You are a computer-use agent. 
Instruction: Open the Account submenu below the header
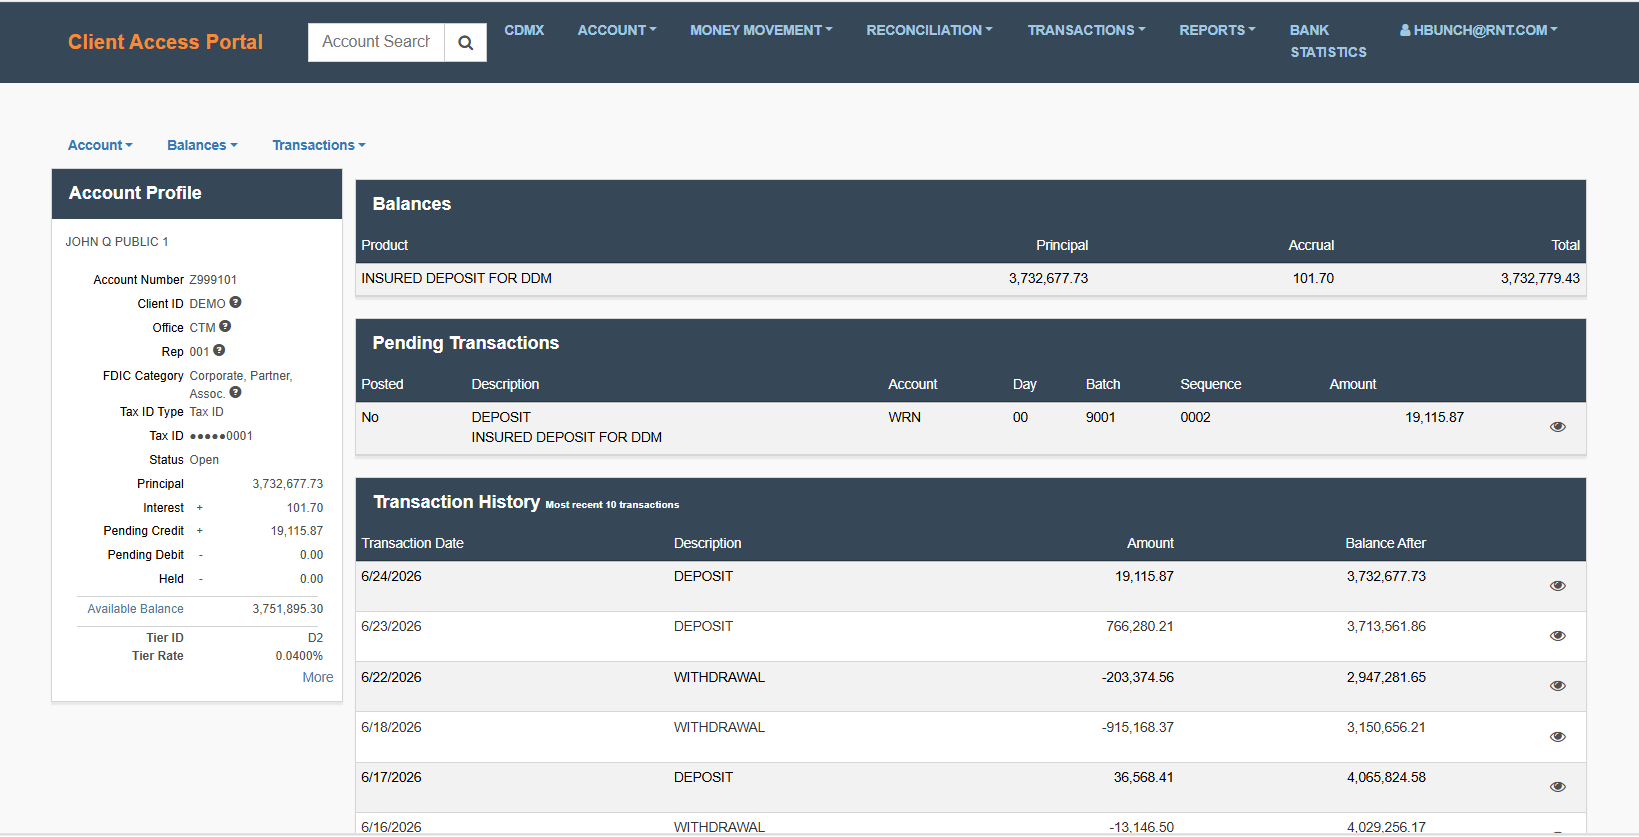tap(100, 145)
